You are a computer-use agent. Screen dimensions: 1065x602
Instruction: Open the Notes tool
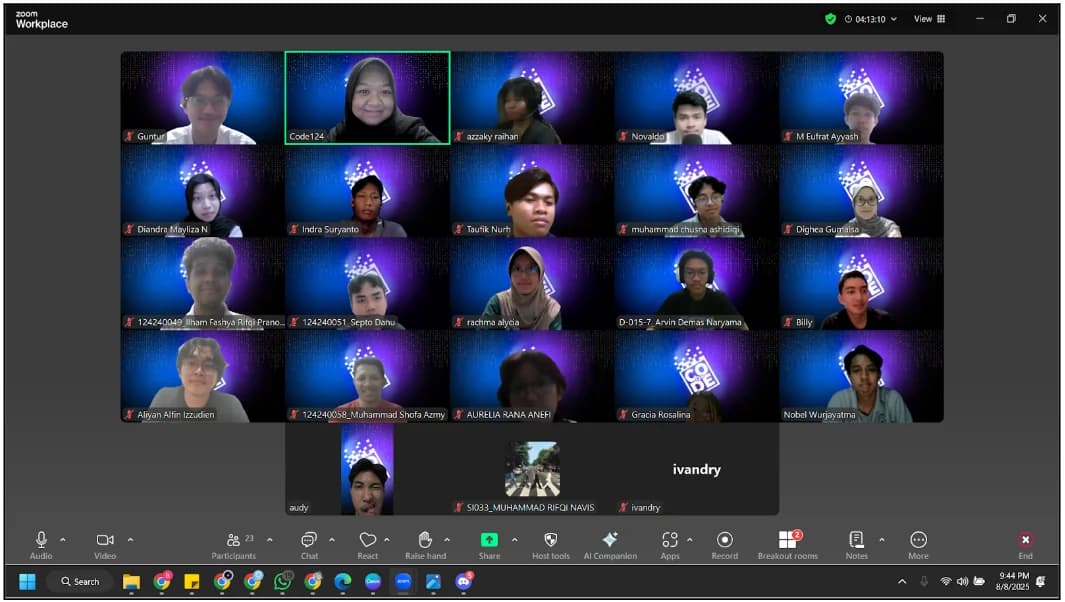pyautogui.click(x=856, y=540)
